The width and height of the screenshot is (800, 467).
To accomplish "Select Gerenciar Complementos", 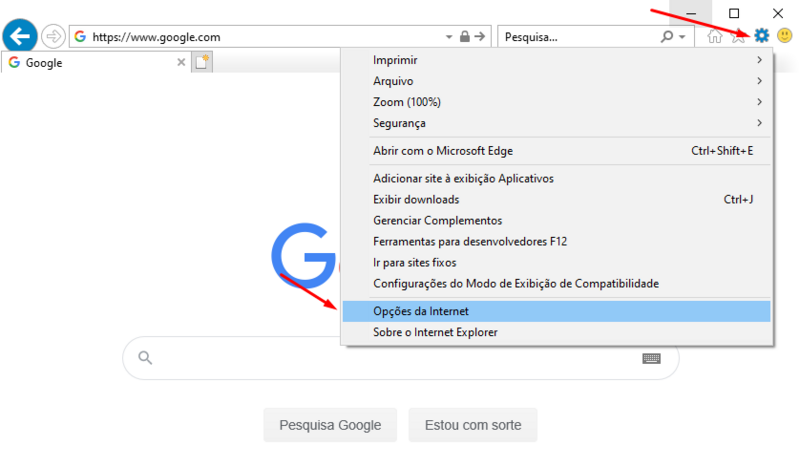I will coord(556,220).
